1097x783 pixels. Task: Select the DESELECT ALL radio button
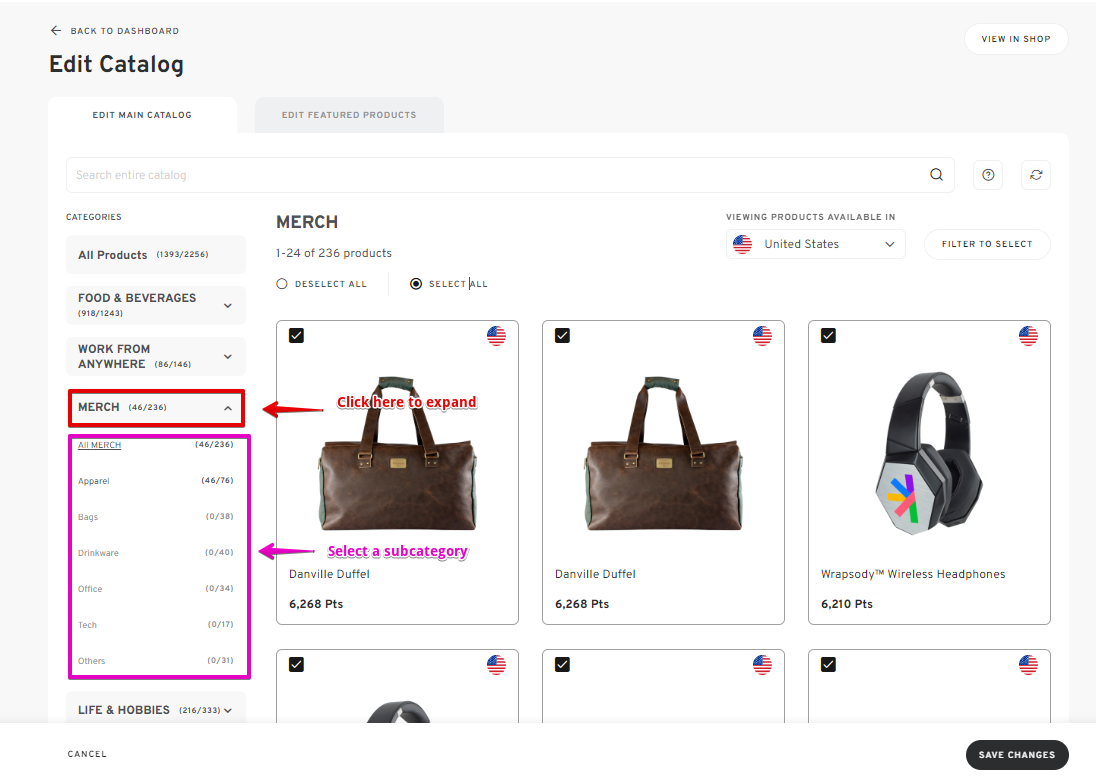tap(281, 283)
